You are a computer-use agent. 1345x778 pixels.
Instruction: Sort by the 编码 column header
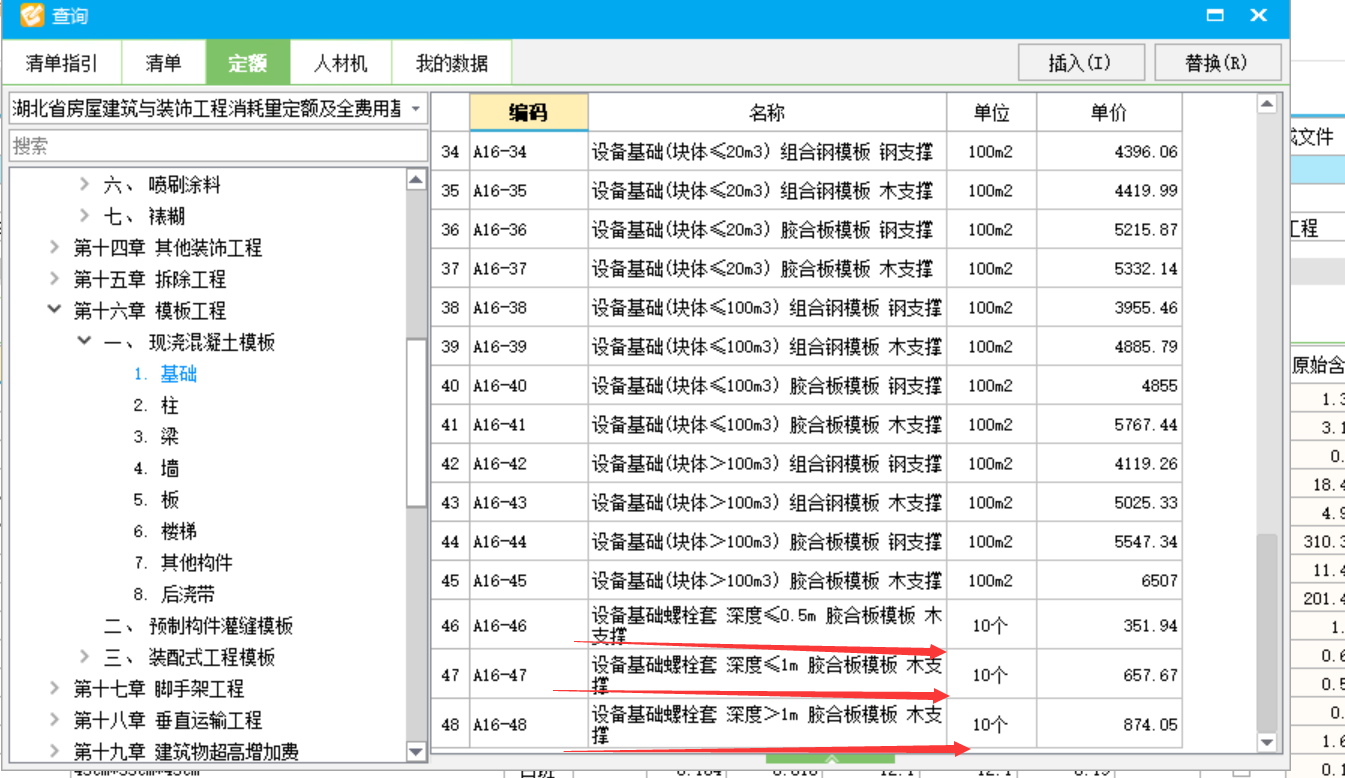[x=529, y=113]
